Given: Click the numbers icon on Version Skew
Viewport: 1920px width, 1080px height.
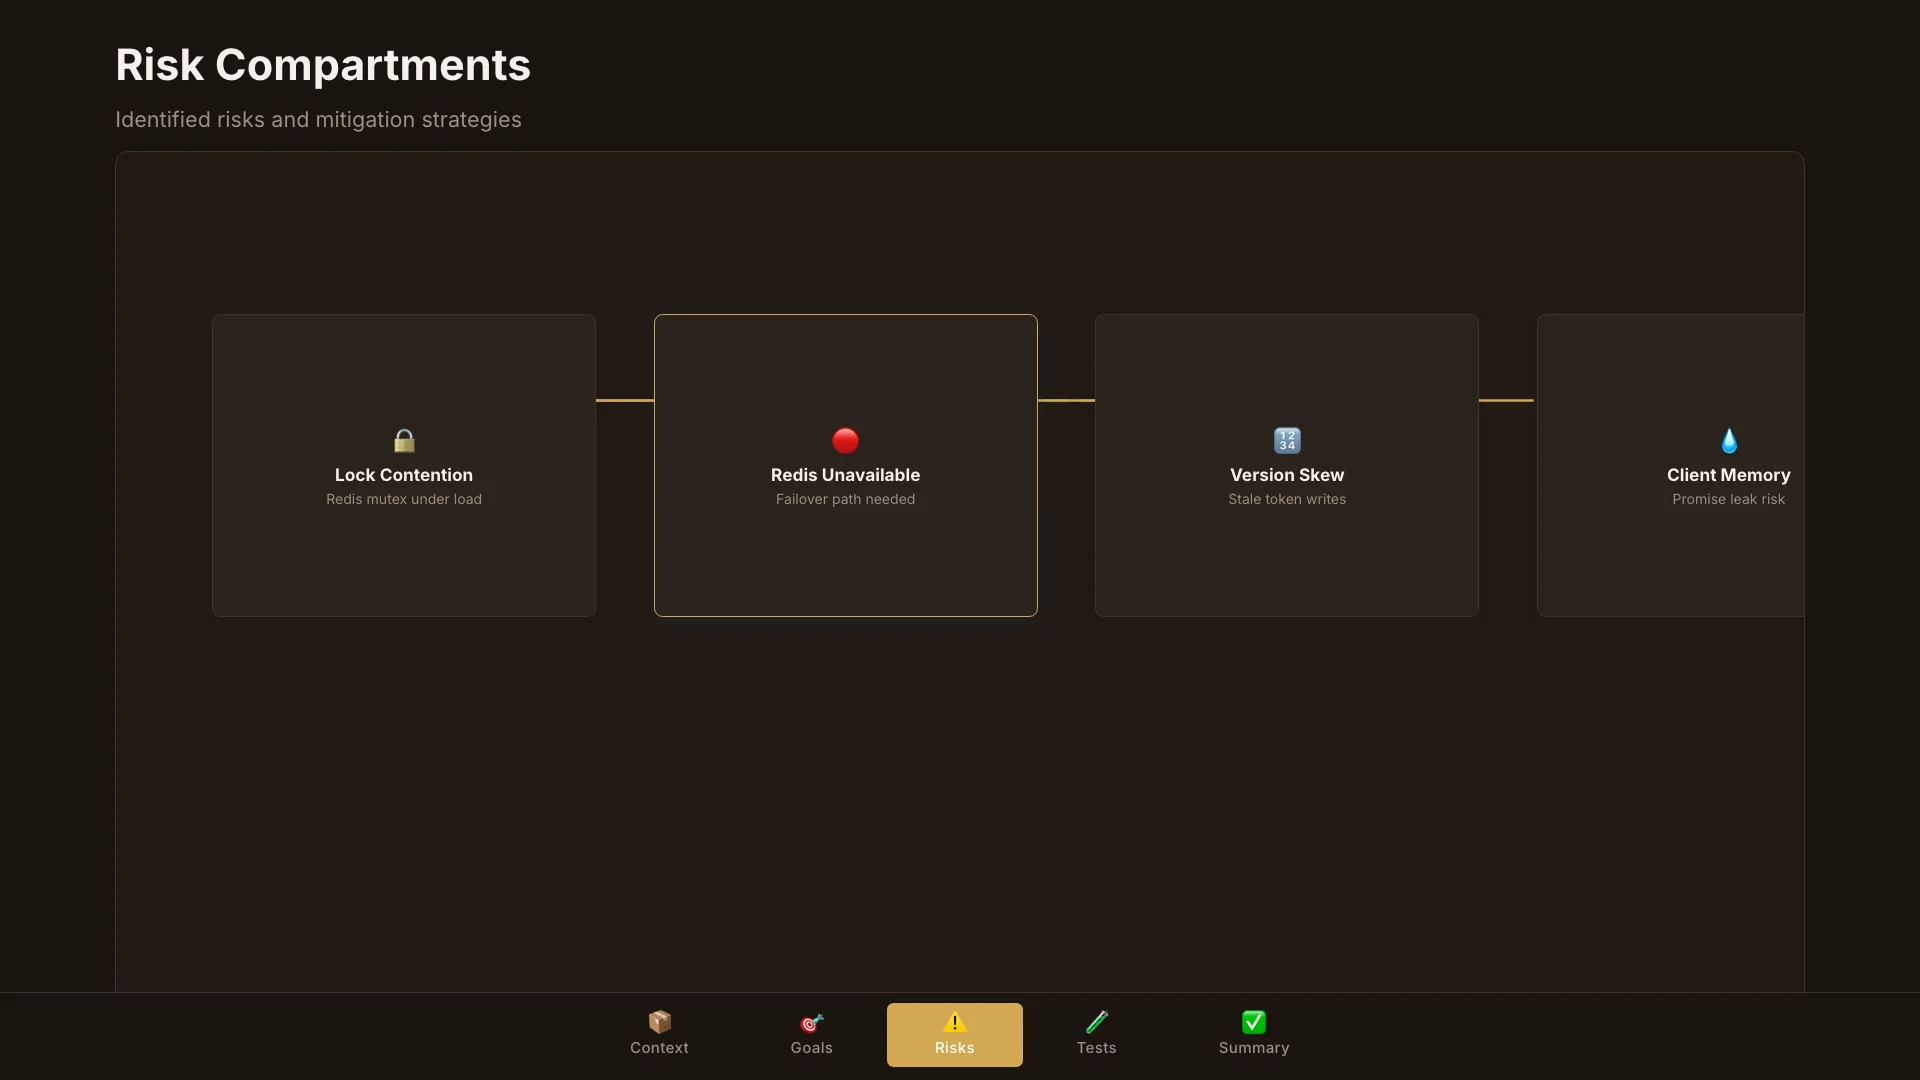Looking at the screenshot, I should (x=1287, y=441).
